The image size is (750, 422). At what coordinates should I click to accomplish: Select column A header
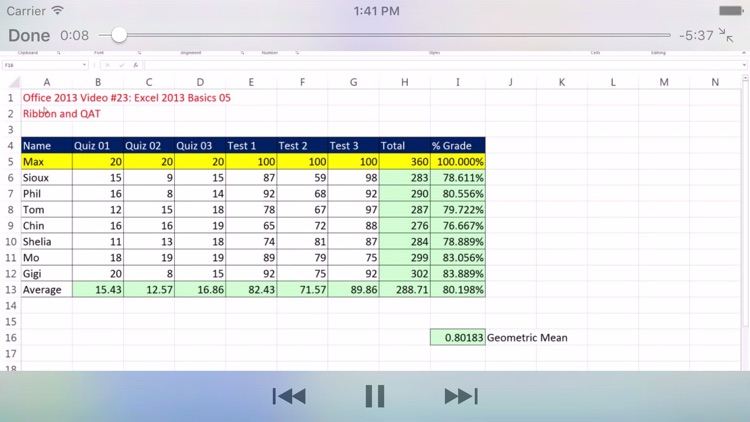tap(46, 82)
